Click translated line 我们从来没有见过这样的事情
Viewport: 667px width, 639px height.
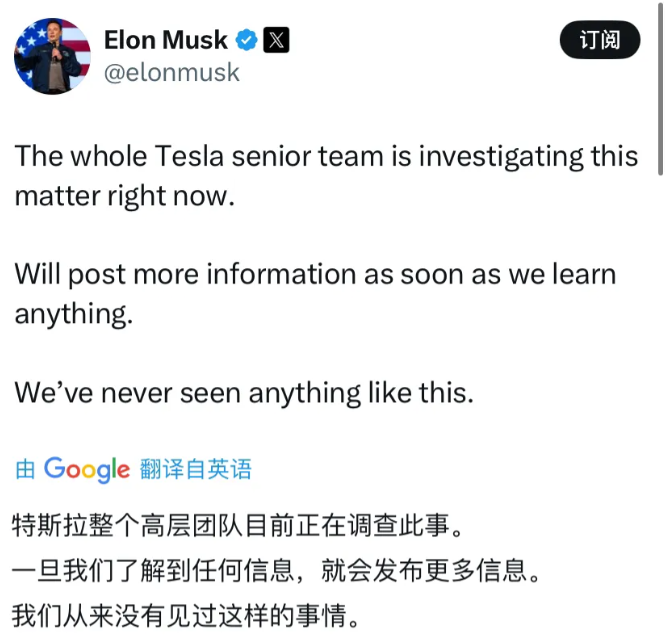click(x=185, y=616)
